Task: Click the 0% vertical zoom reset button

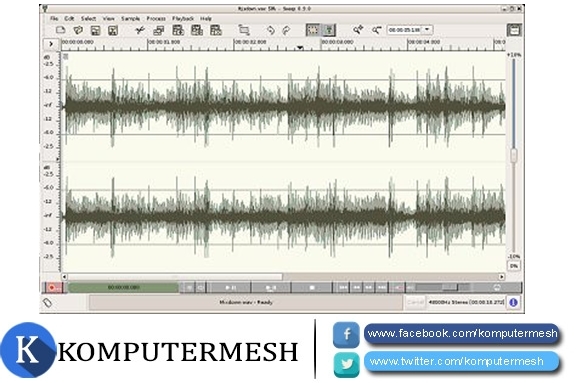Action: click(x=514, y=266)
